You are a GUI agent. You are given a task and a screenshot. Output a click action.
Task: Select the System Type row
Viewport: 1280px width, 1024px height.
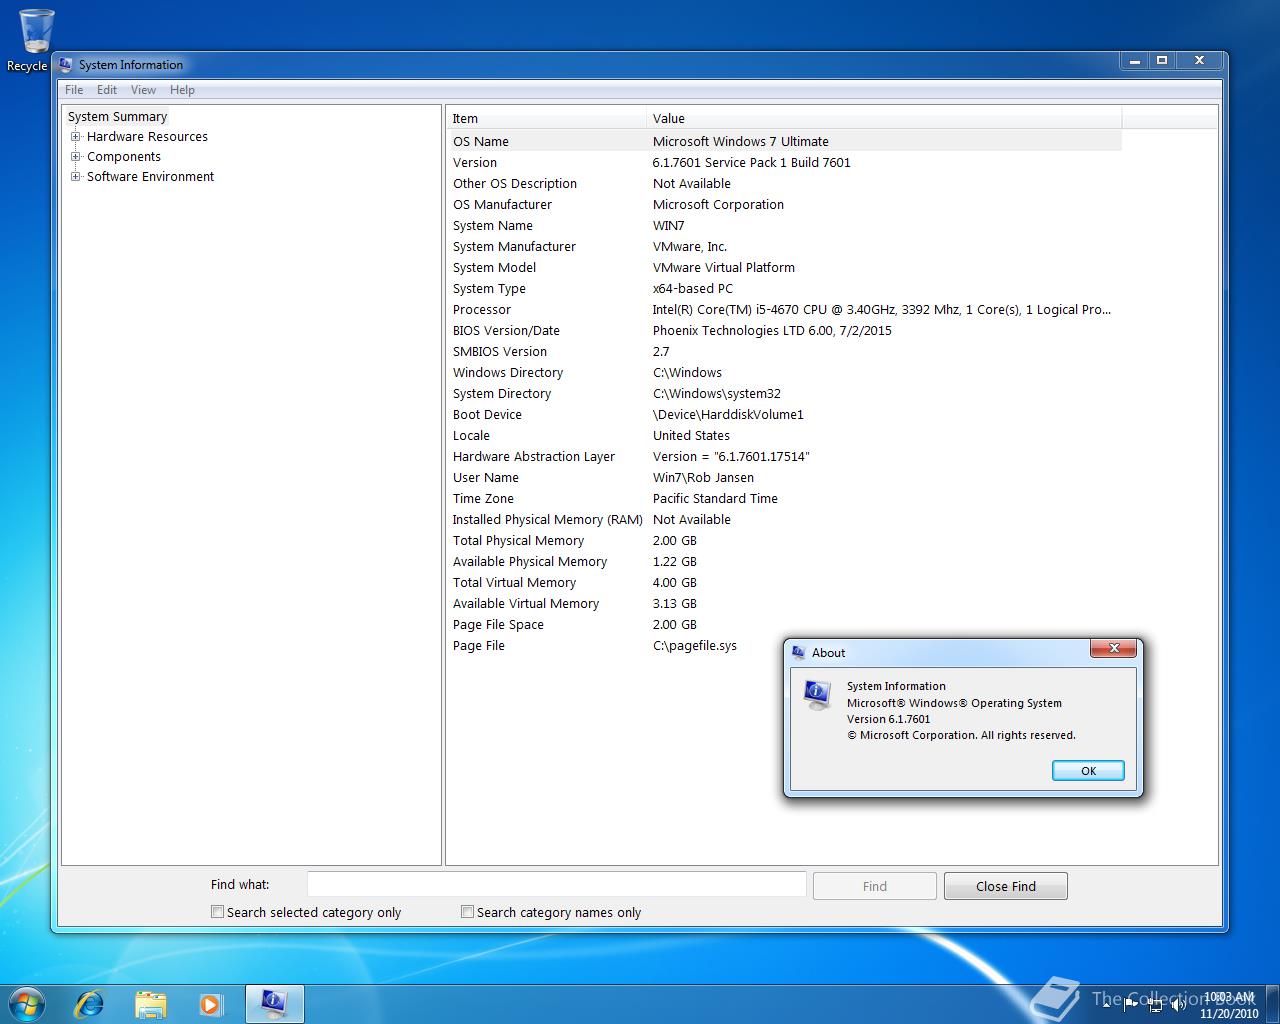pyautogui.click(x=784, y=288)
